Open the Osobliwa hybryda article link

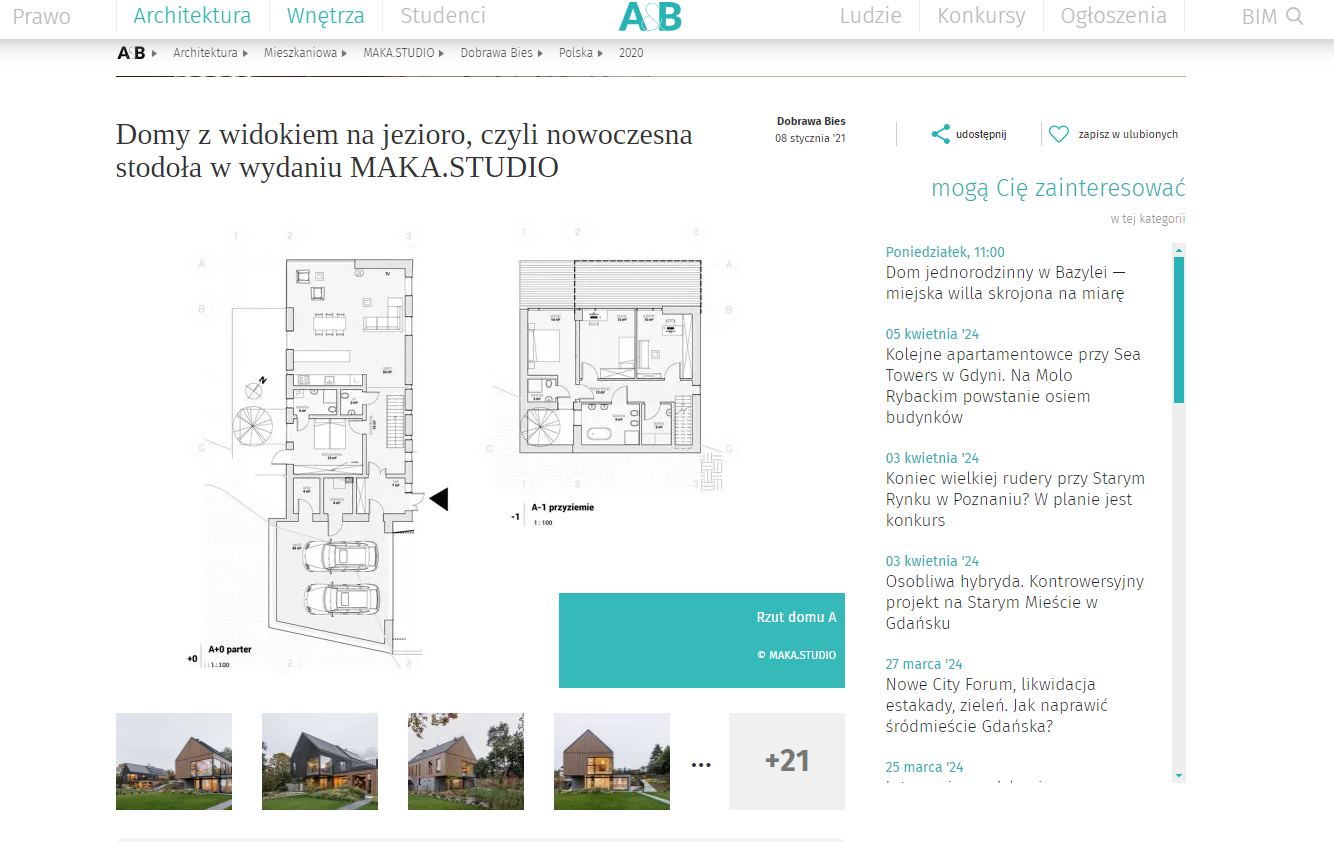point(1015,602)
